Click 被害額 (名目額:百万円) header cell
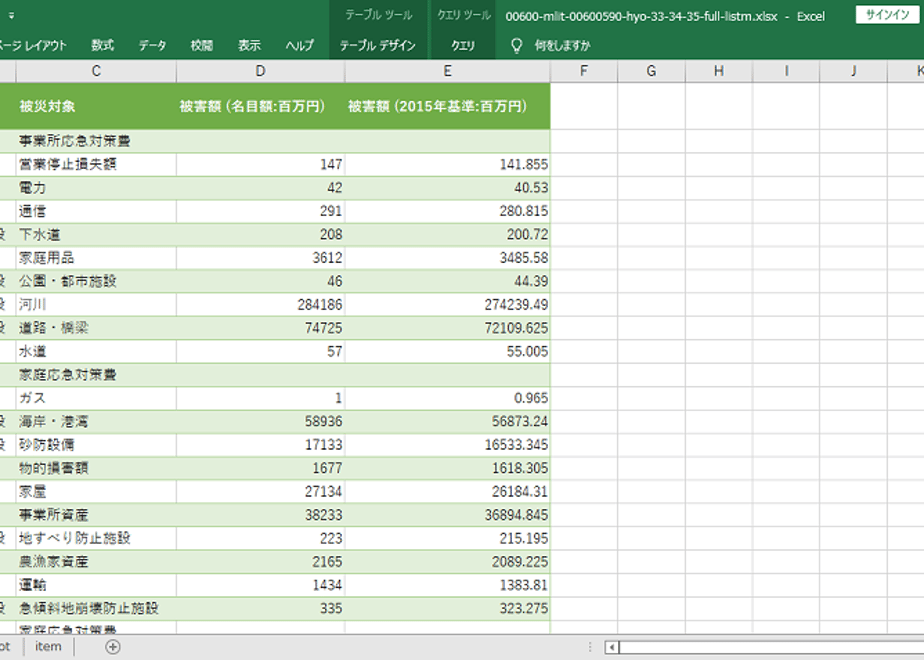 (x=260, y=106)
